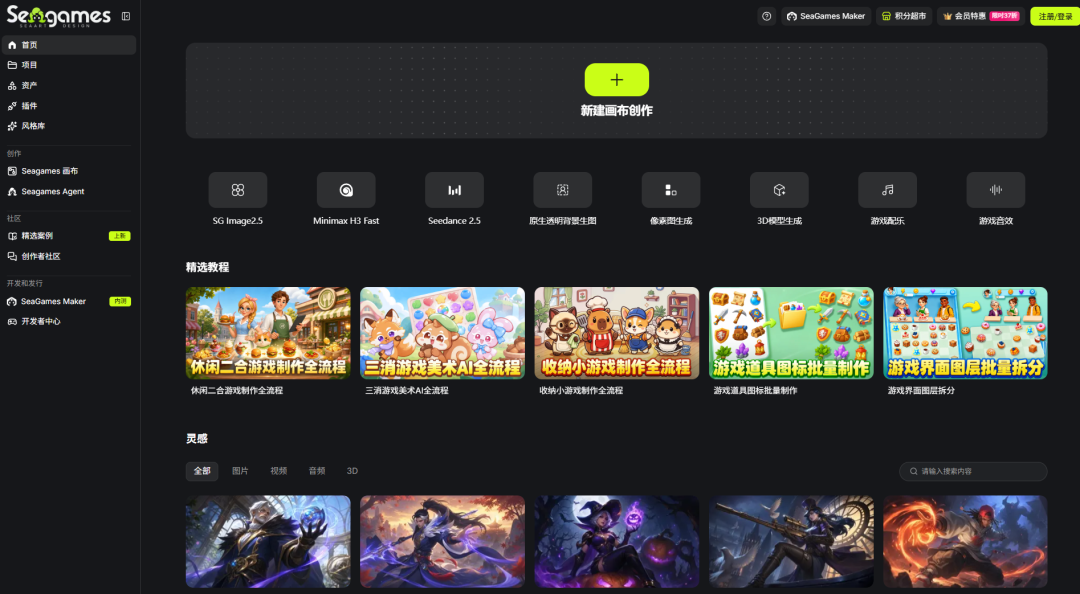This screenshot has height=594, width=1080.
Task: Open SeaGames Maker in the sidebar
Action: point(69,301)
